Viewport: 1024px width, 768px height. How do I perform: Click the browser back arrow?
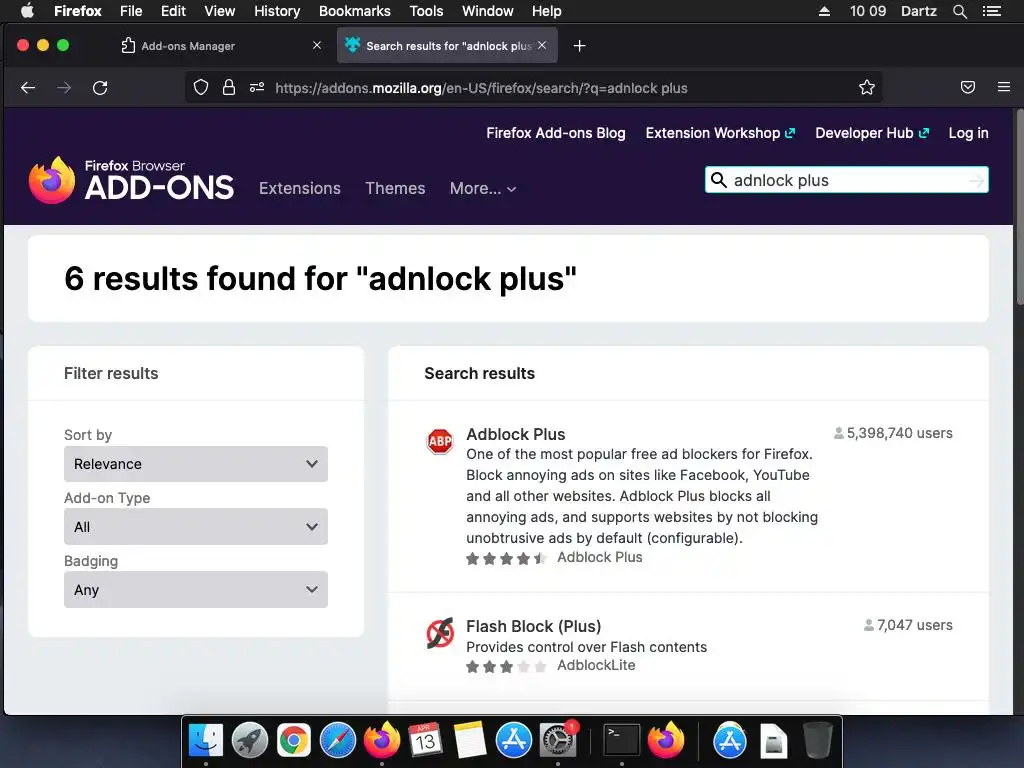click(x=27, y=88)
